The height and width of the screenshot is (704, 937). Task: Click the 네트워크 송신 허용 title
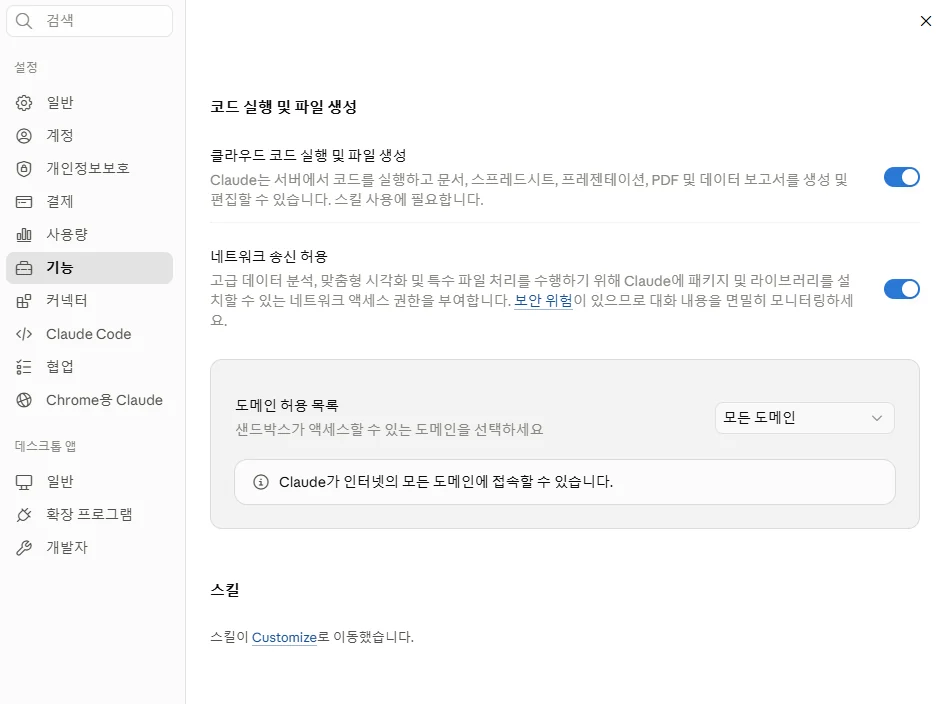tap(269, 256)
